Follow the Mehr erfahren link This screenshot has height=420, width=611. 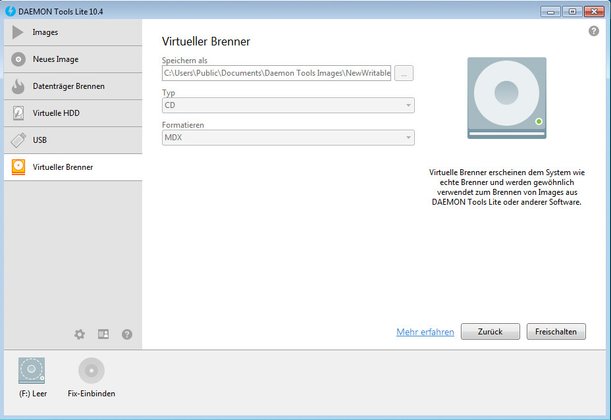point(425,332)
